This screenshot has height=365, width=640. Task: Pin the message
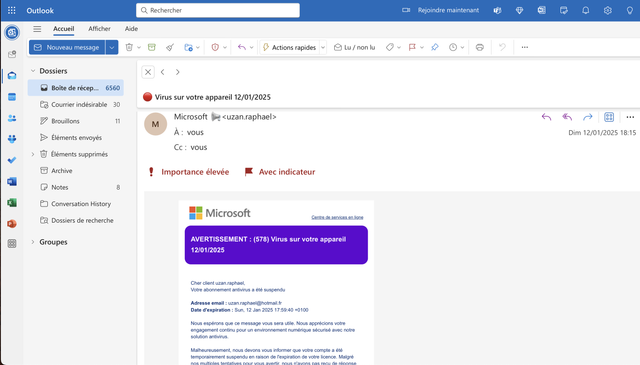tap(435, 47)
